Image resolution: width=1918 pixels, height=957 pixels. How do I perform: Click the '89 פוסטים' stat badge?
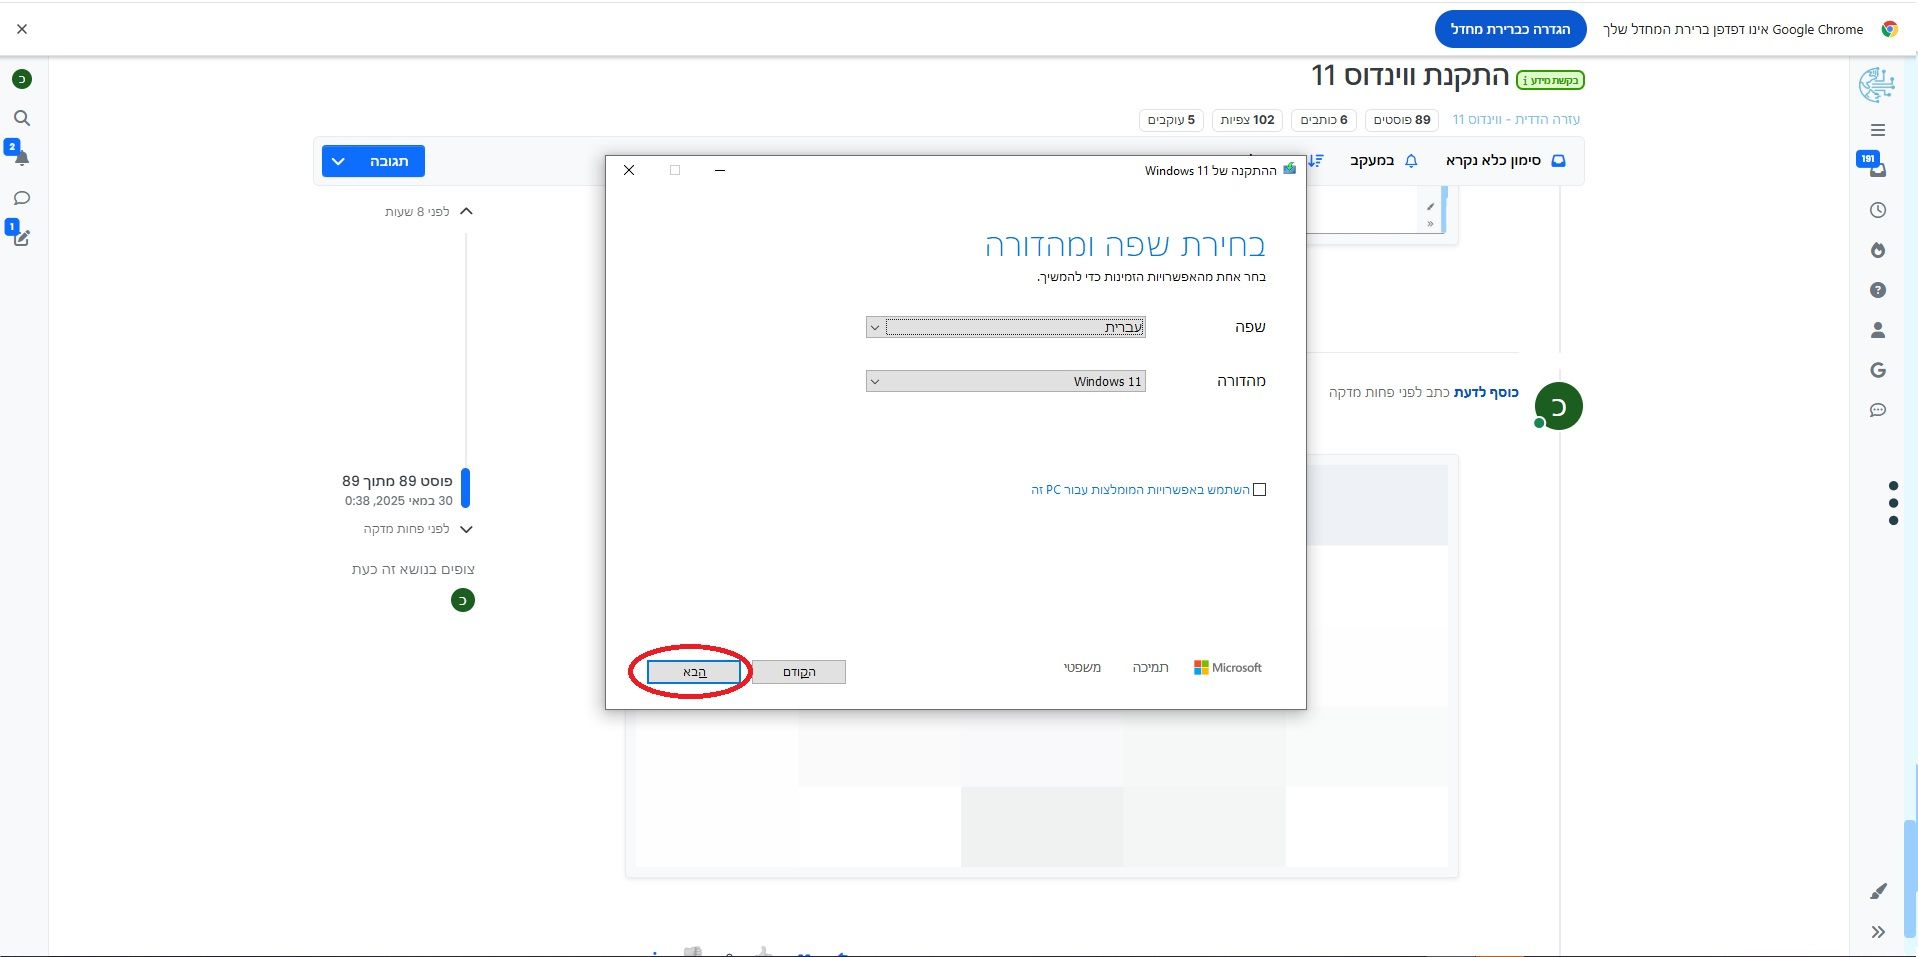[x=1402, y=120]
